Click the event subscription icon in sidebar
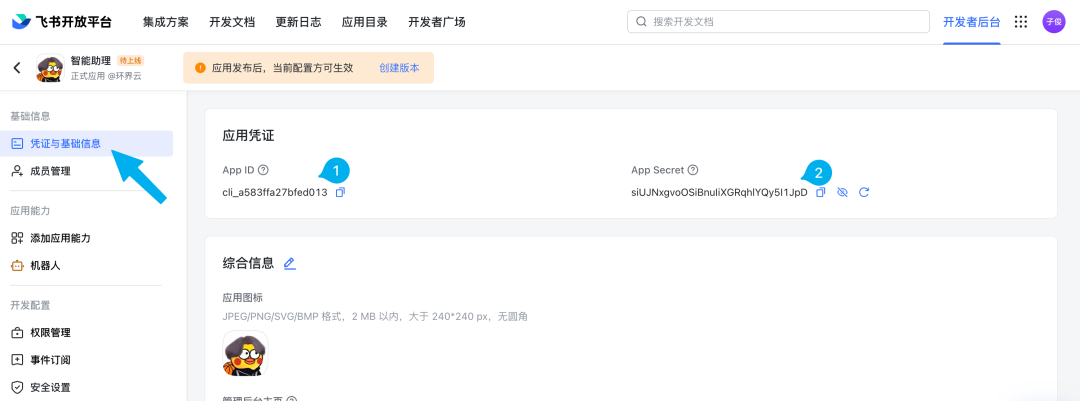 click(x=18, y=360)
